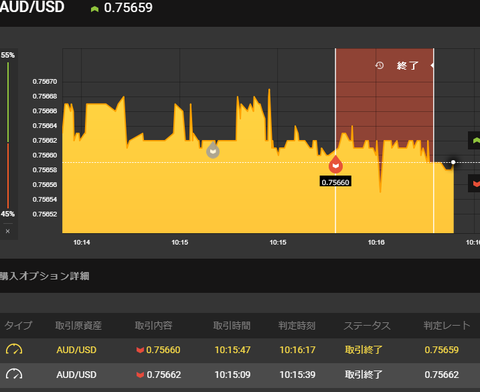Click the green up arrow at chart right edge
Viewport: 480px width, 392px height.
pyautogui.click(x=475, y=141)
